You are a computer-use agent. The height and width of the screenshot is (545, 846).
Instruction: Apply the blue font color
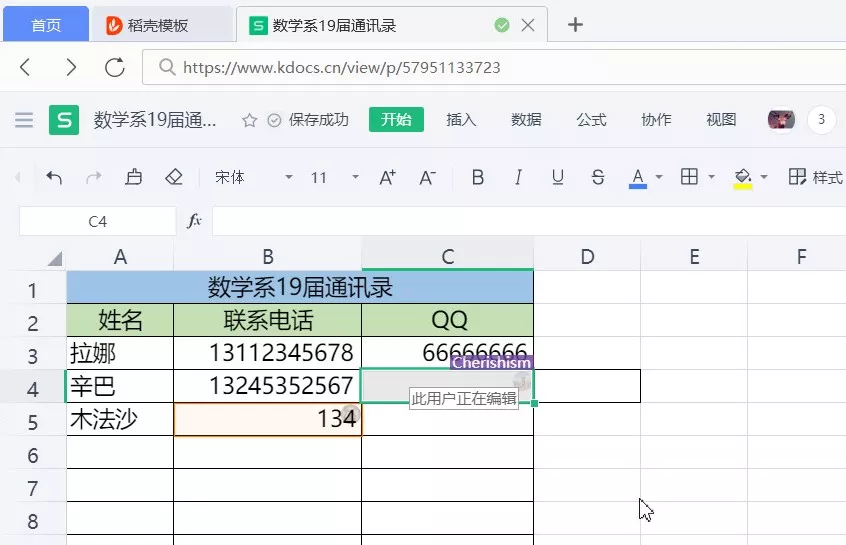(638, 178)
